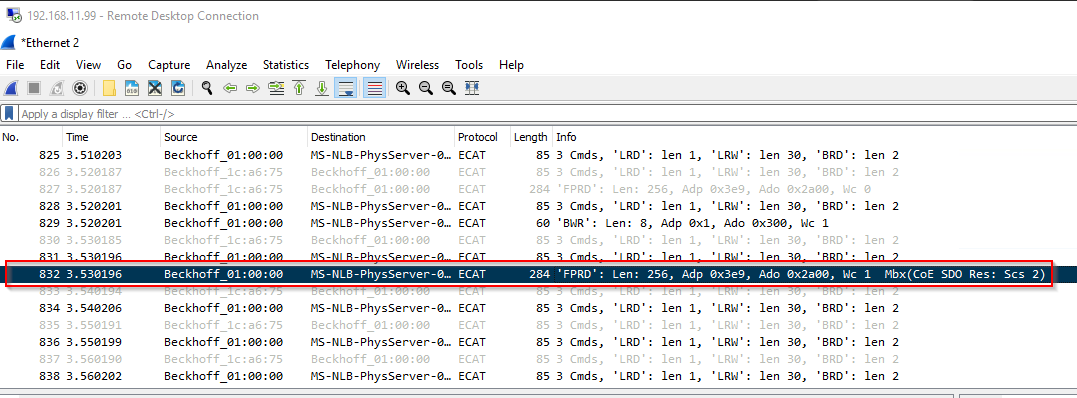1077x398 pixels.
Task: Select packet number 828
Action: tap(538, 206)
